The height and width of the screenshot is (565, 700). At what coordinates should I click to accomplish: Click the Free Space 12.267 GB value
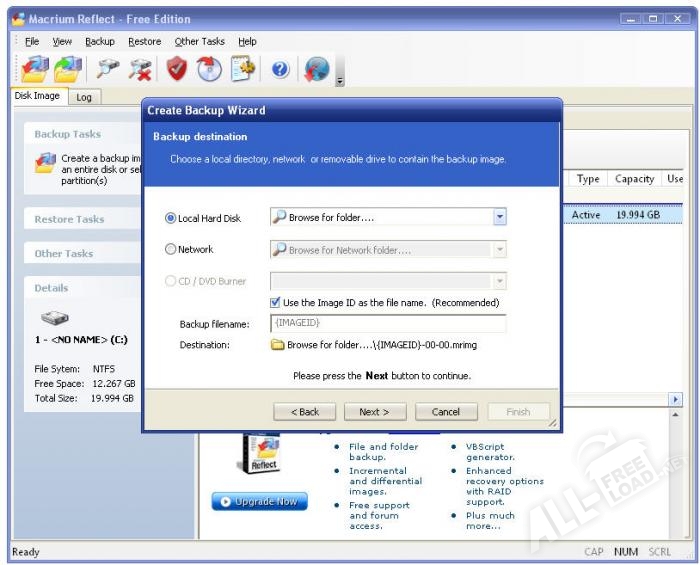pos(114,384)
